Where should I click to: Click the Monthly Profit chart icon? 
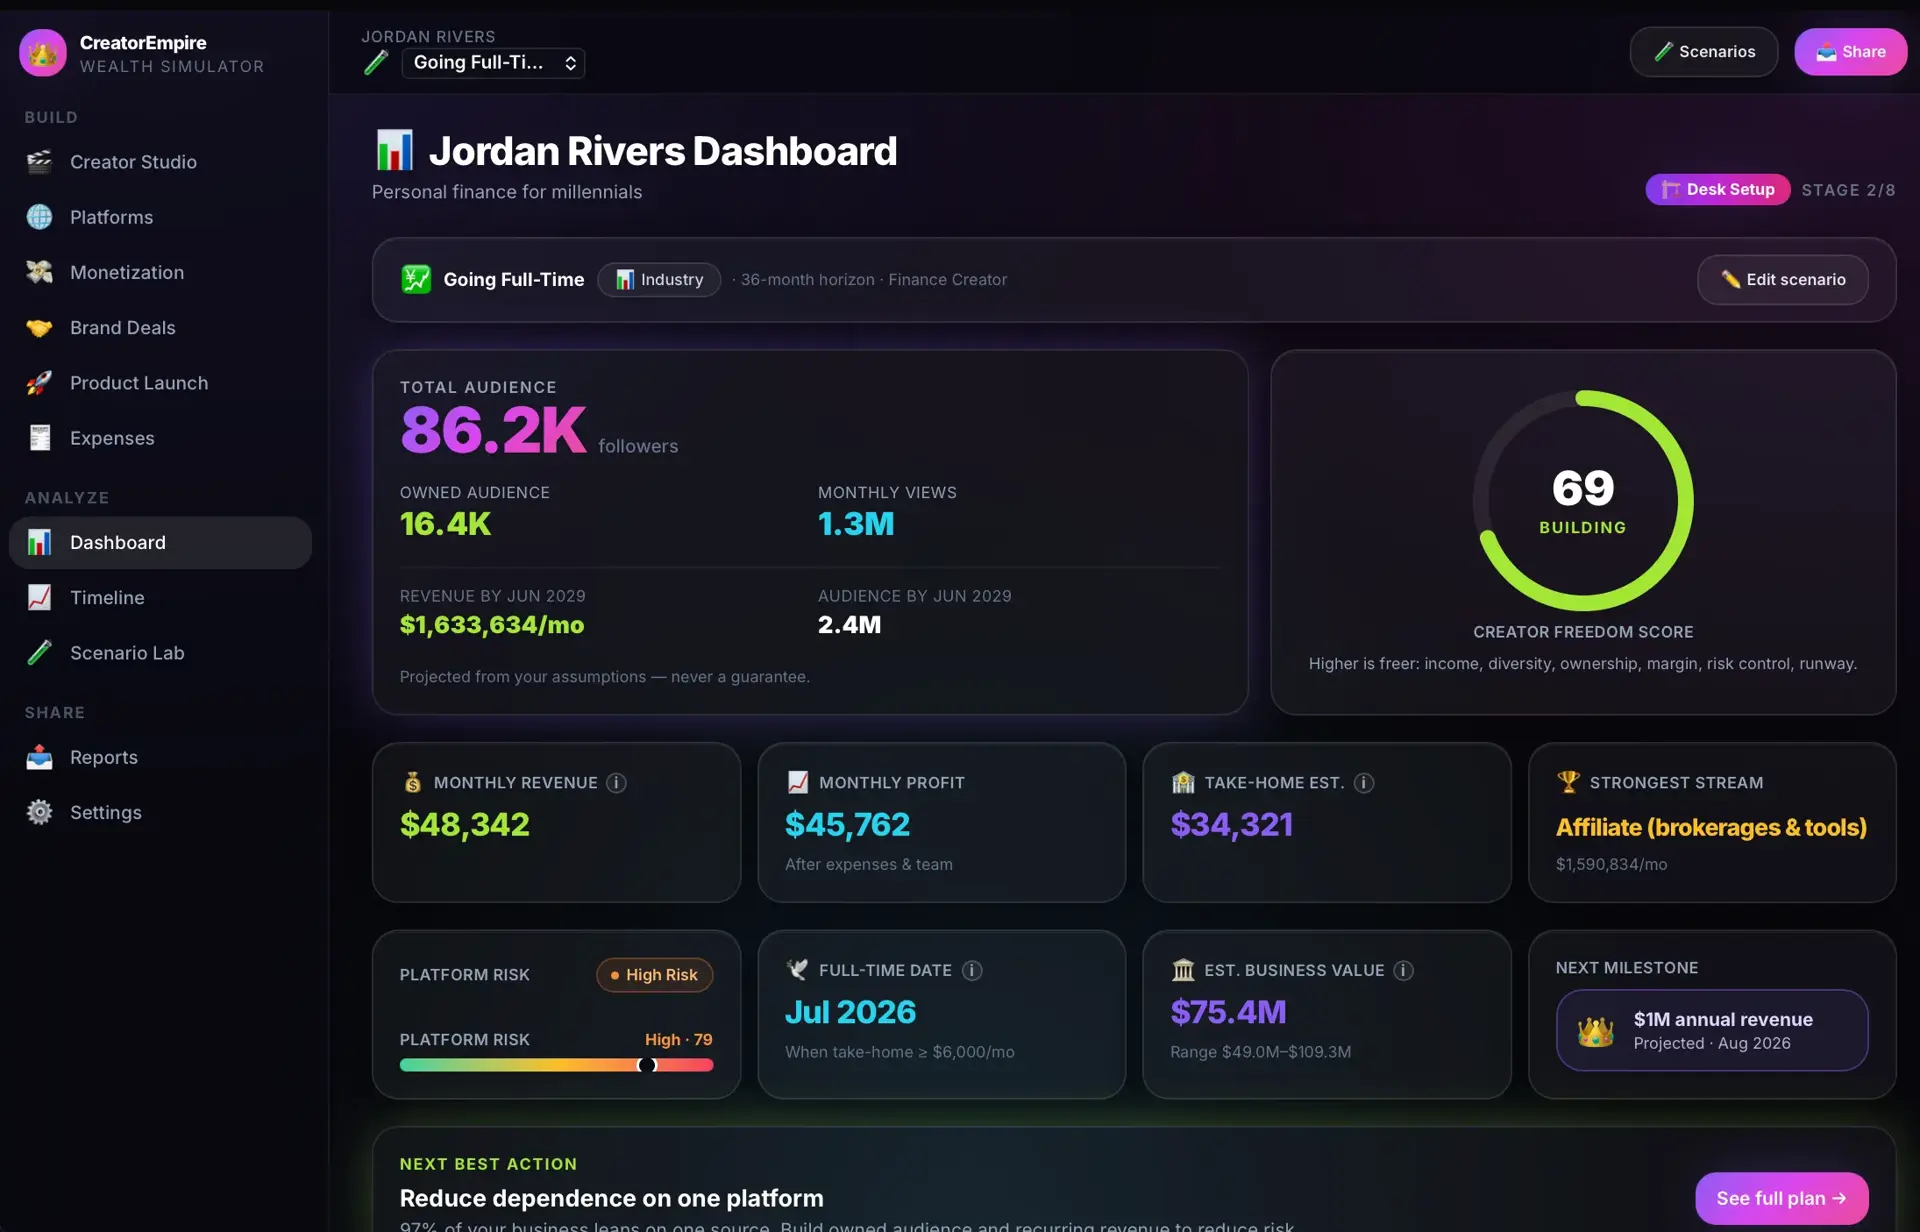click(797, 782)
